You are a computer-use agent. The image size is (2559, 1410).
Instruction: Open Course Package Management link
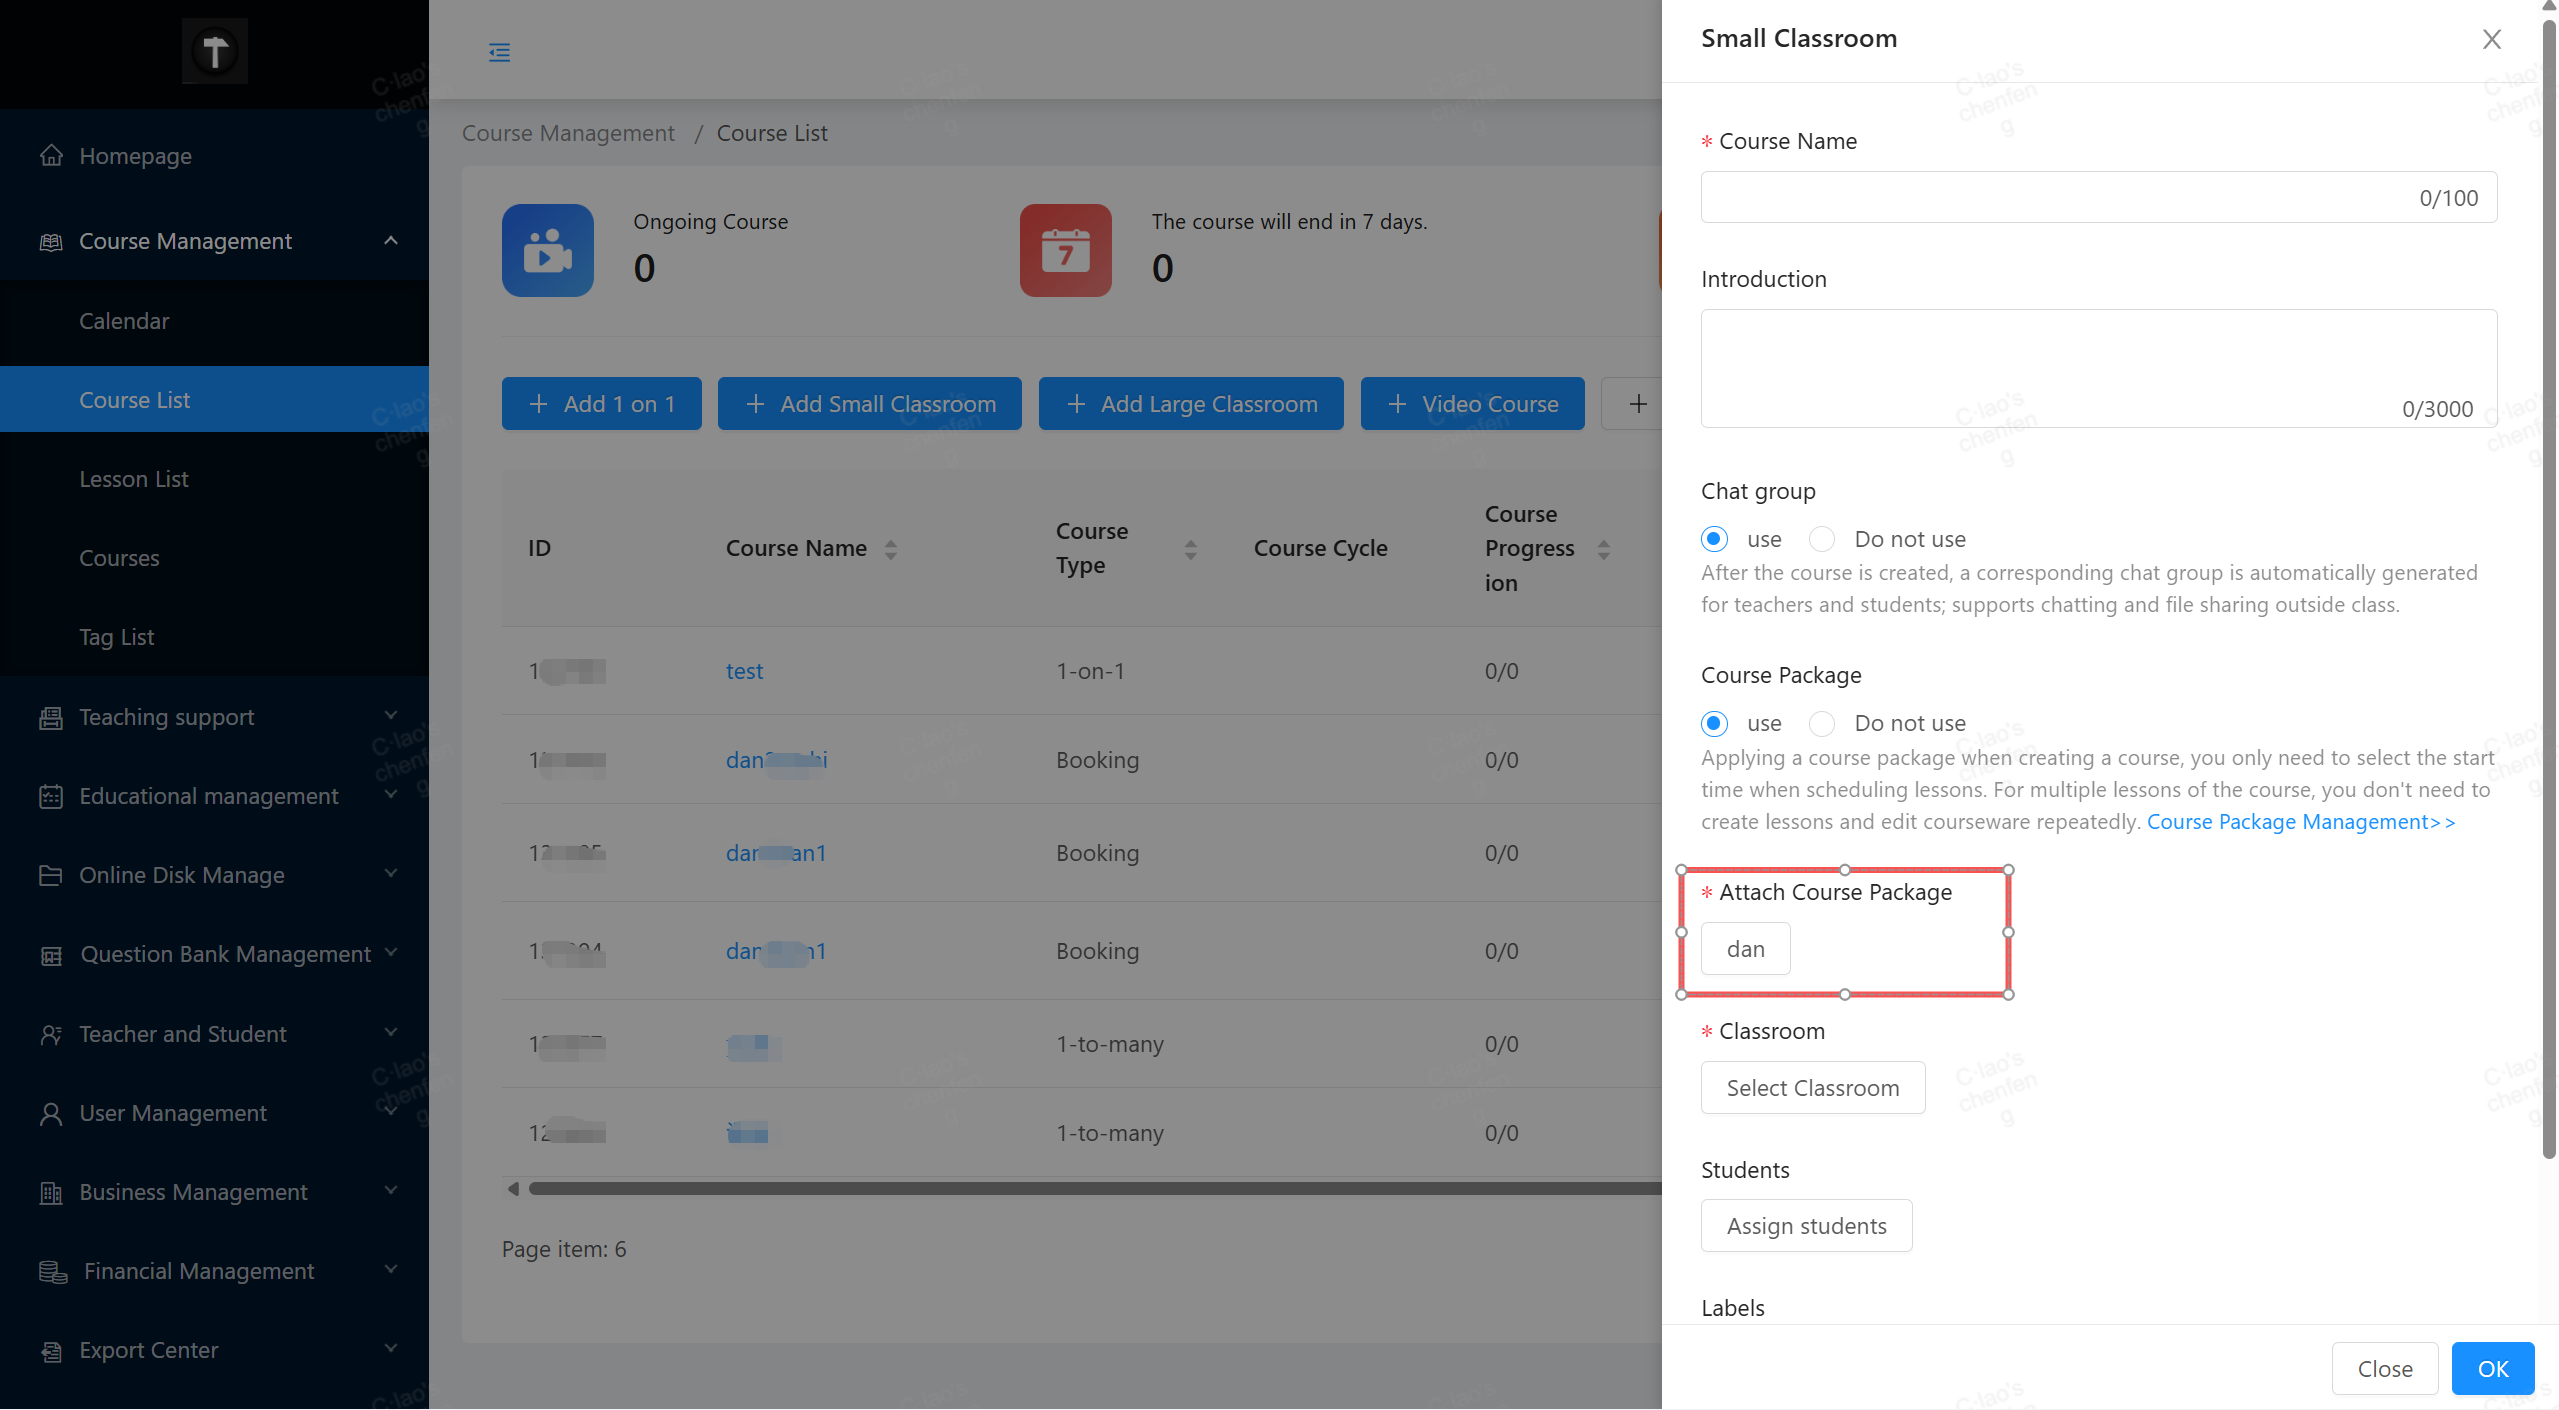coord(2300,822)
